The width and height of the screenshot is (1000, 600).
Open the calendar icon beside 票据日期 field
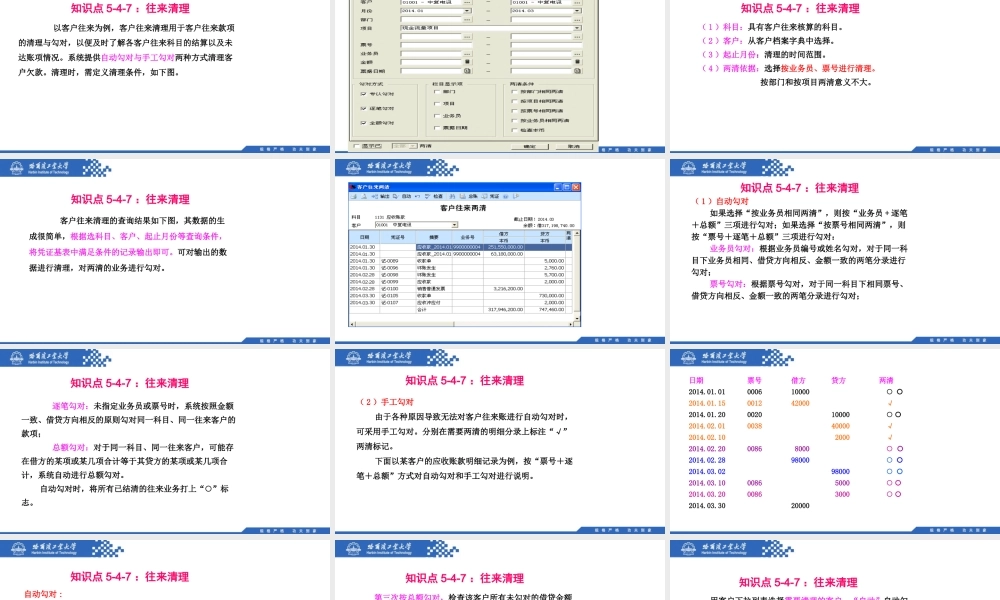(469, 71)
